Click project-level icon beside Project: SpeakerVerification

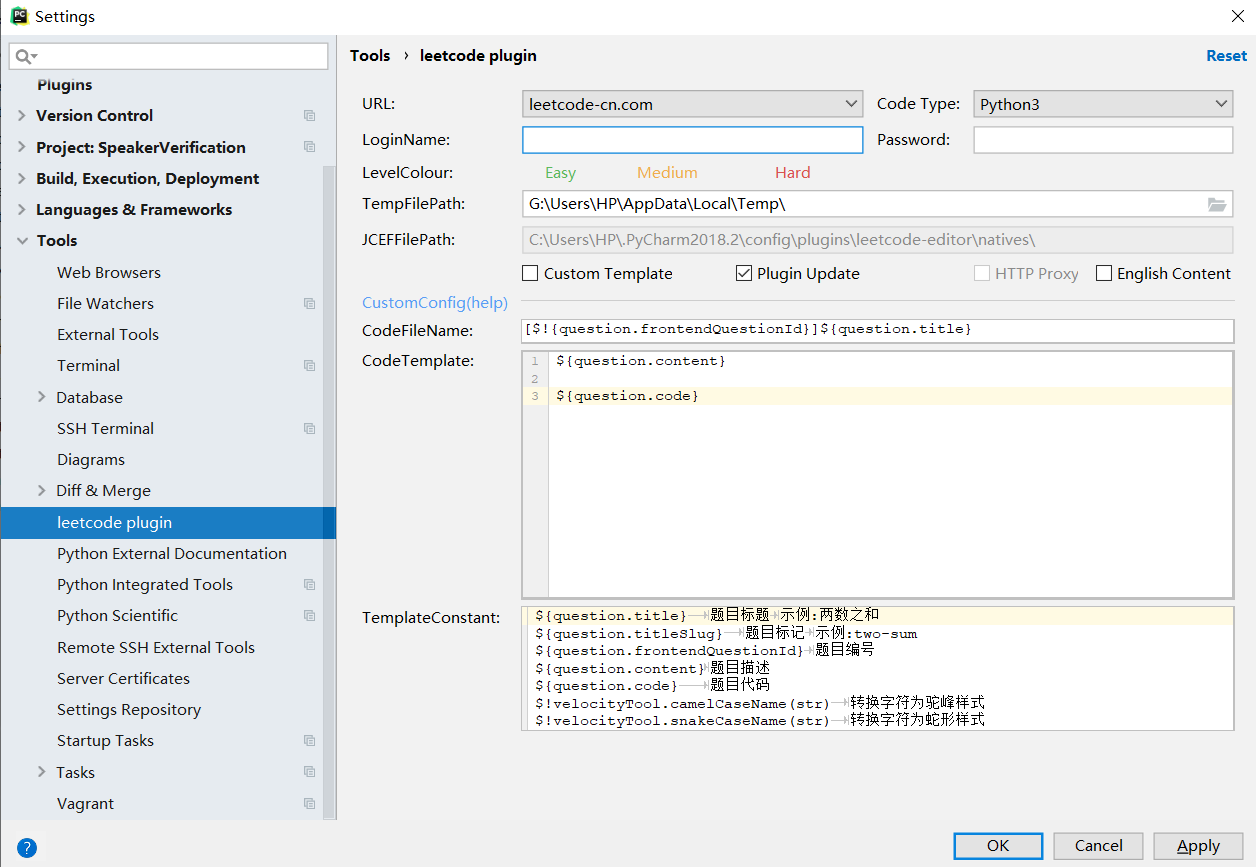click(x=309, y=147)
